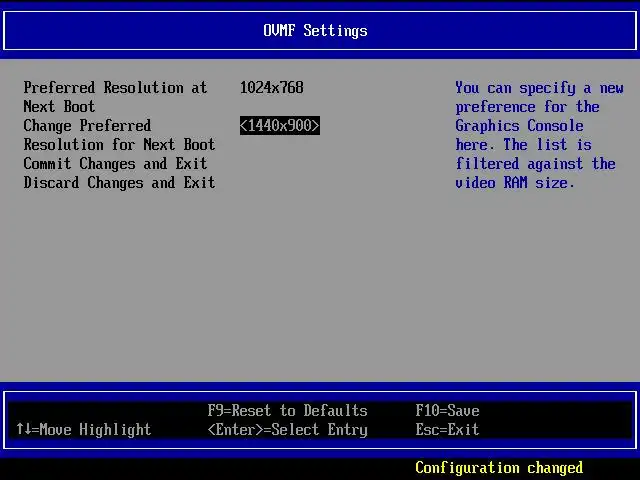The image size is (640, 480).
Task: Click the OVMF Settings title
Action: click(315, 31)
